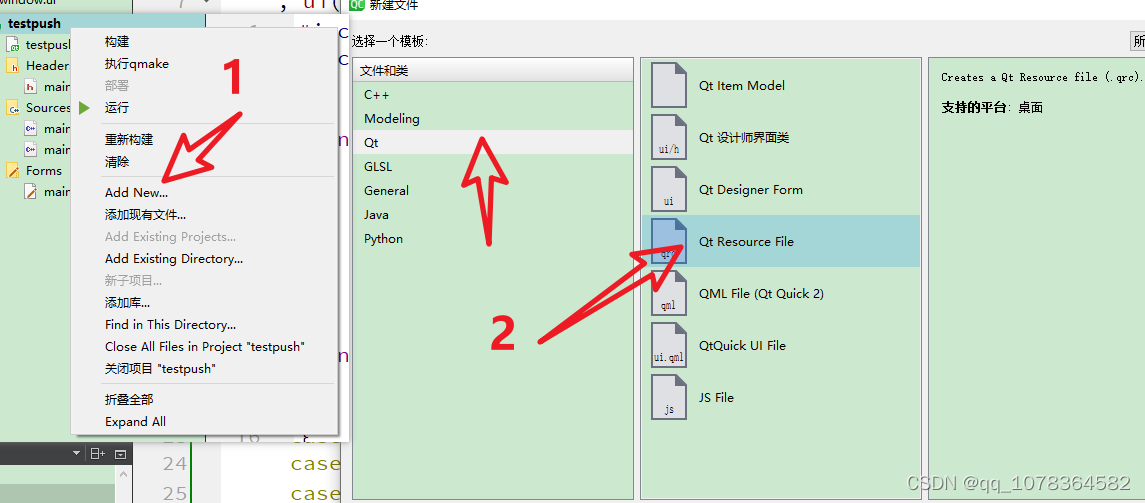Select the C++ category in template list

(x=493, y=94)
